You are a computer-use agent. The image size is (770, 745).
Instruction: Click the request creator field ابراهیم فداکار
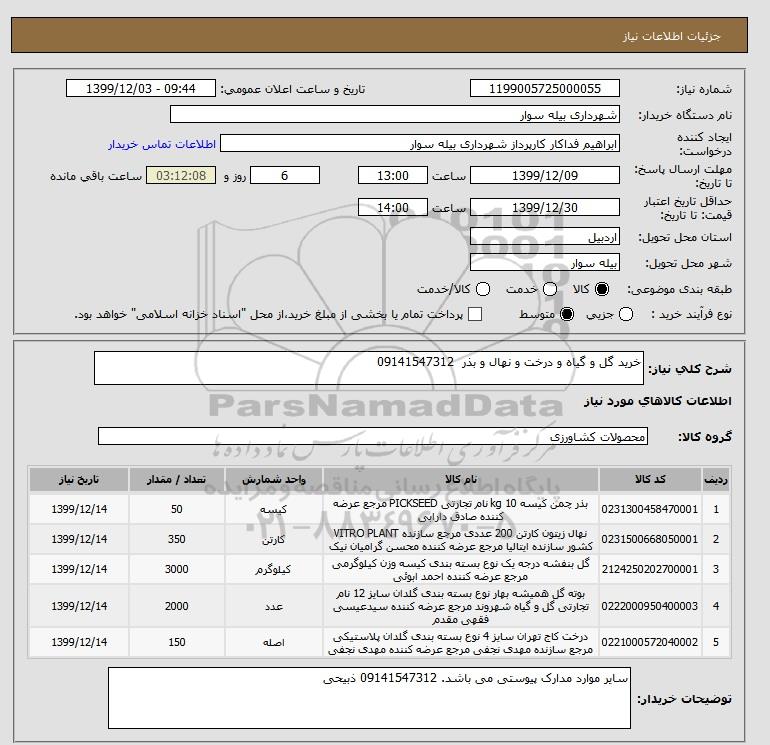(419, 144)
